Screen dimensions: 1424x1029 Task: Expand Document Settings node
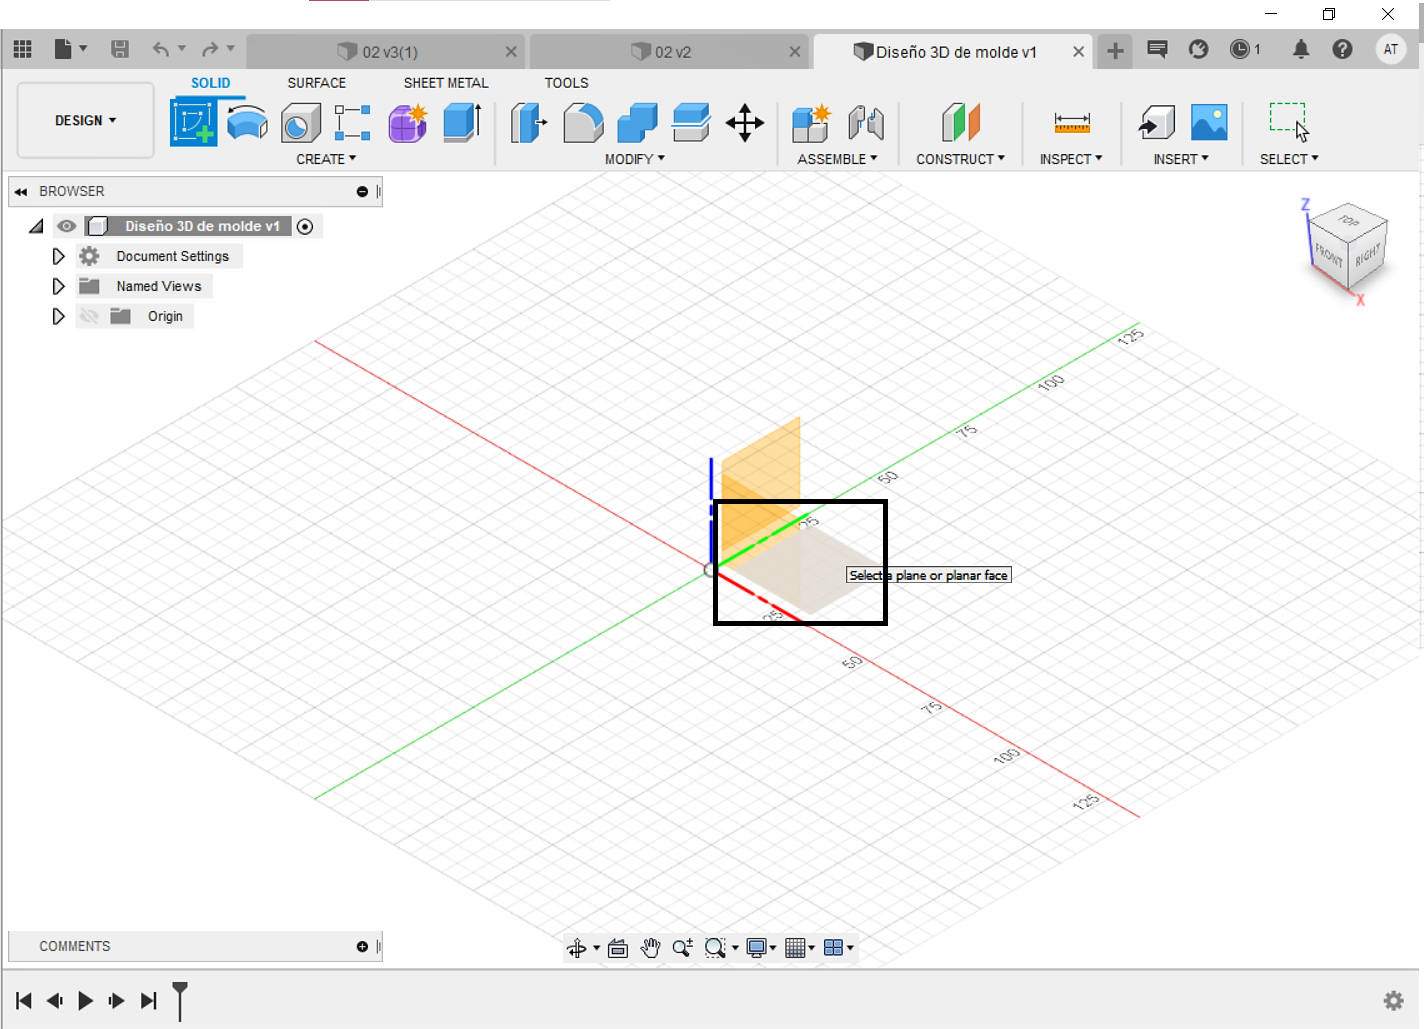coord(58,256)
